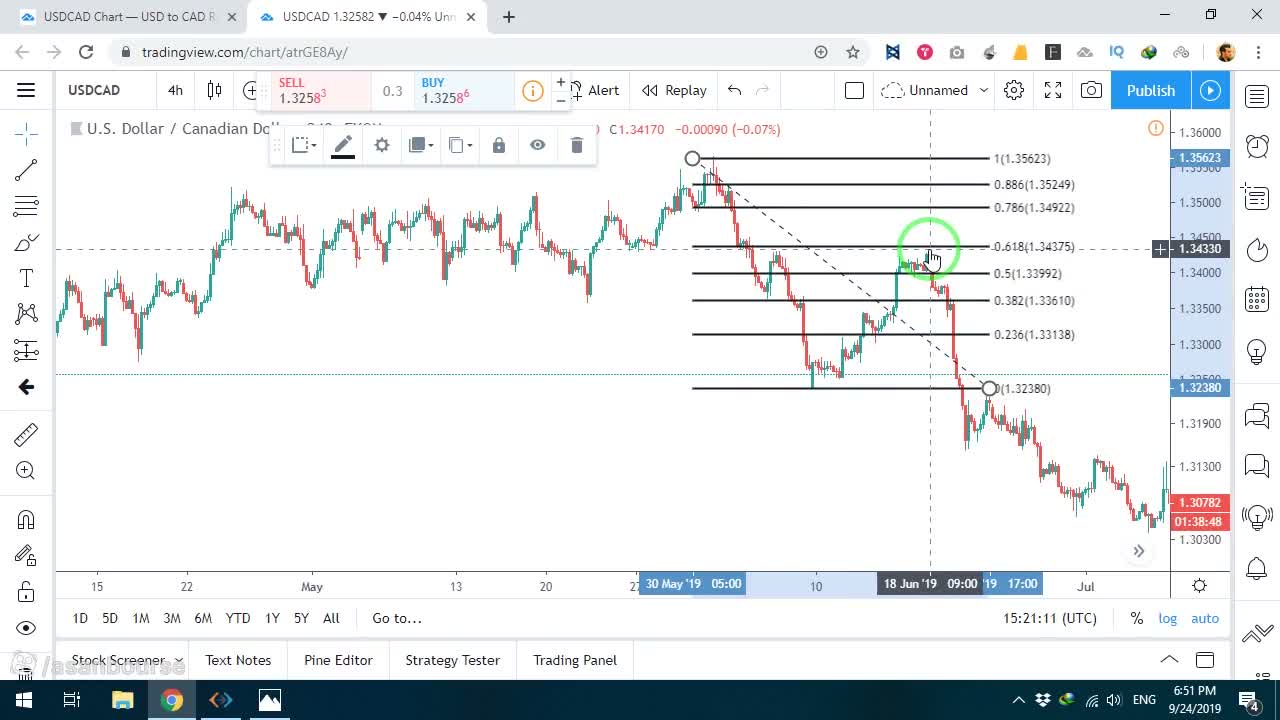The width and height of the screenshot is (1280, 720).
Task: Open the drawing template dropdown in floating toolbar
Action: 303,145
